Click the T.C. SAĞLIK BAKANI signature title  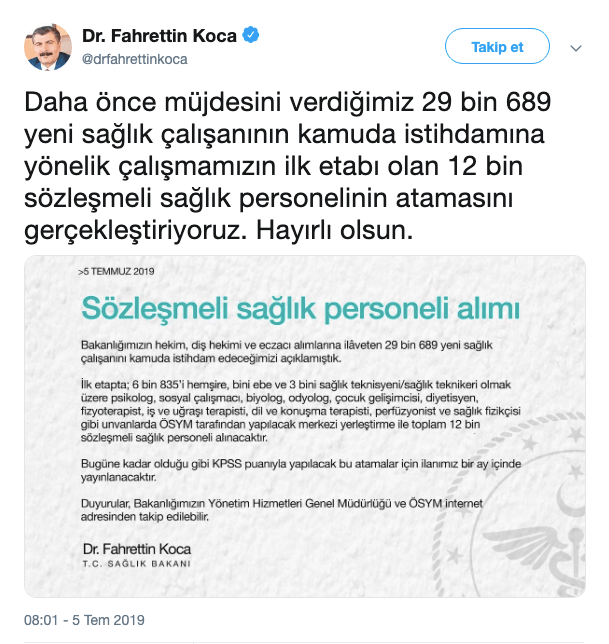(x=137, y=564)
